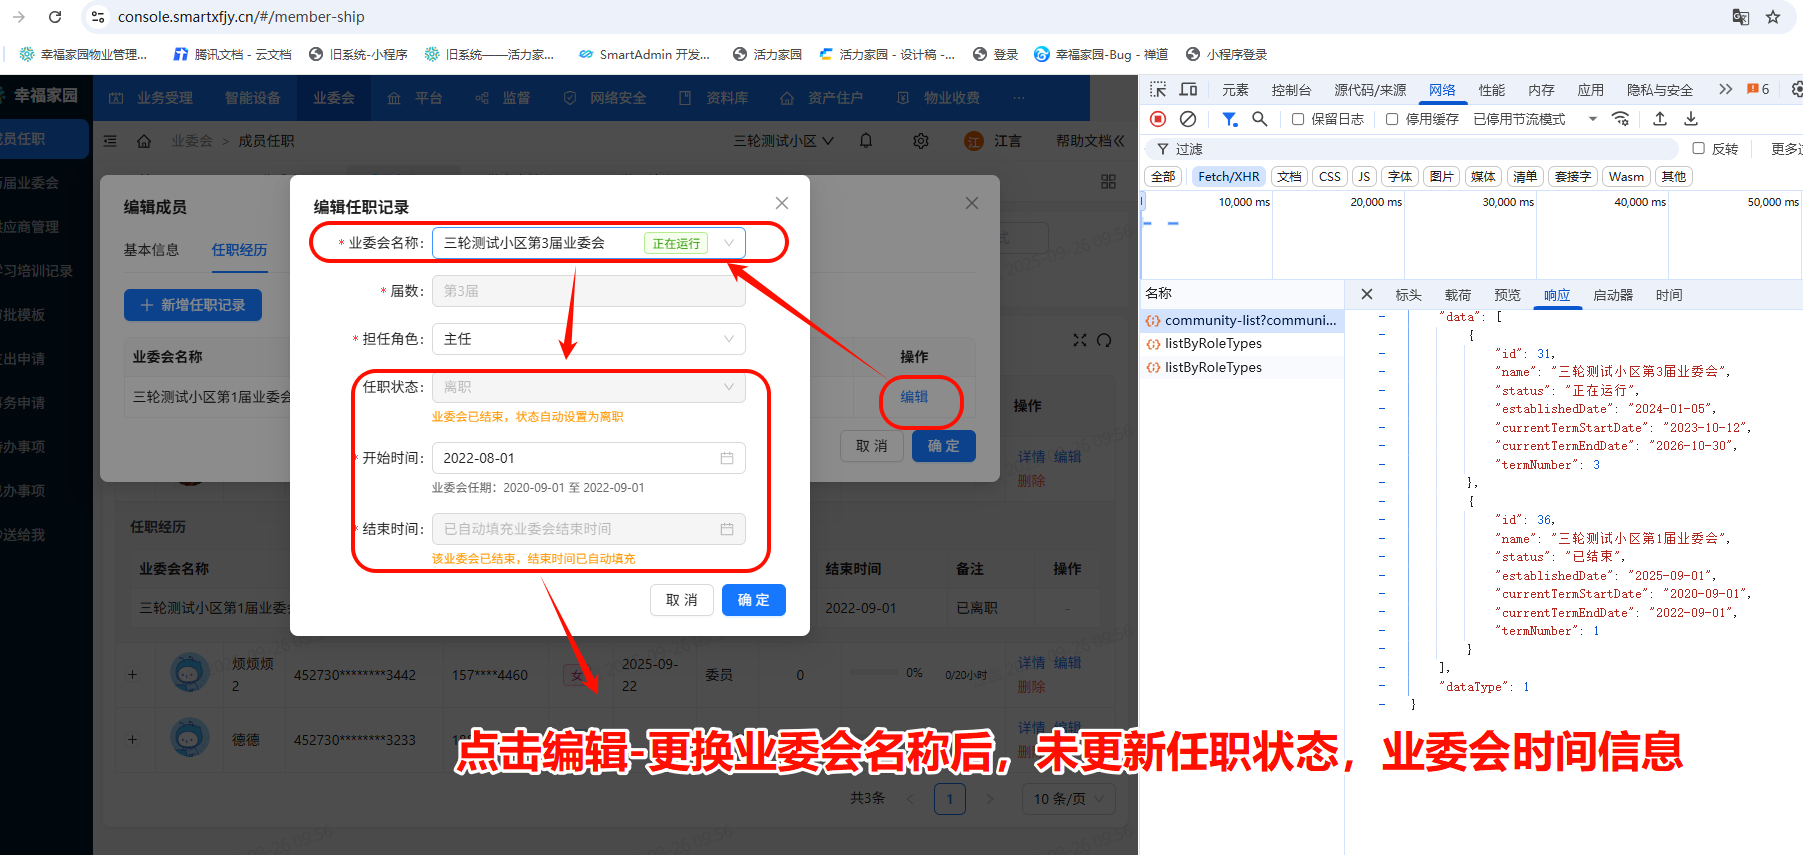Select the 全部 request type filter
The image size is (1803, 855).
coord(1163,177)
